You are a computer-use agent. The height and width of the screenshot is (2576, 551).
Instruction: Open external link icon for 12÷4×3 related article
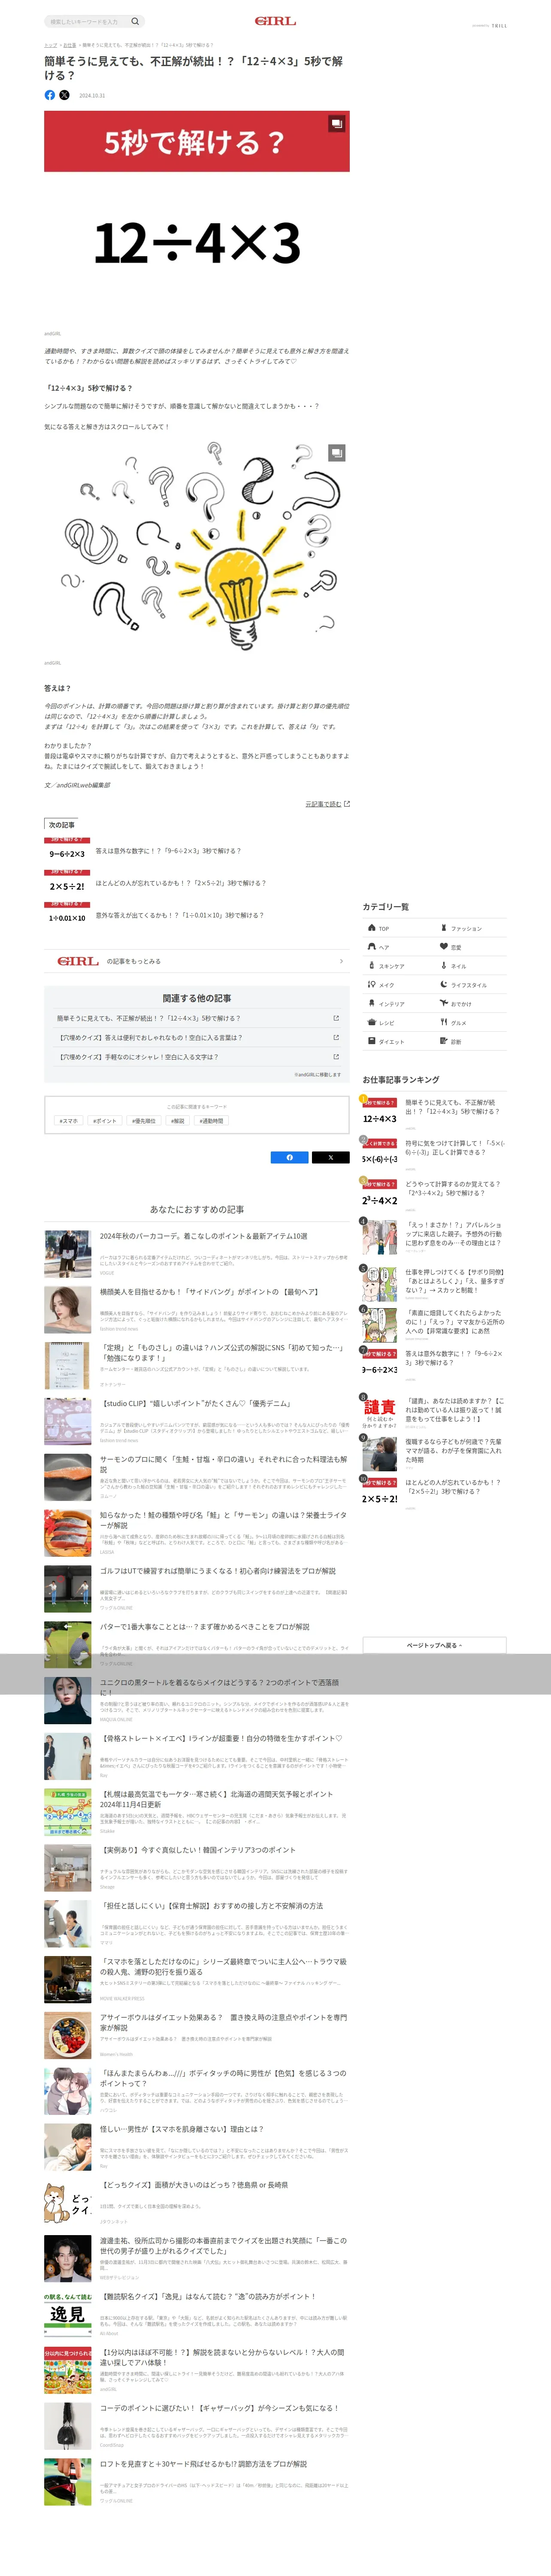coord(336,1018)
